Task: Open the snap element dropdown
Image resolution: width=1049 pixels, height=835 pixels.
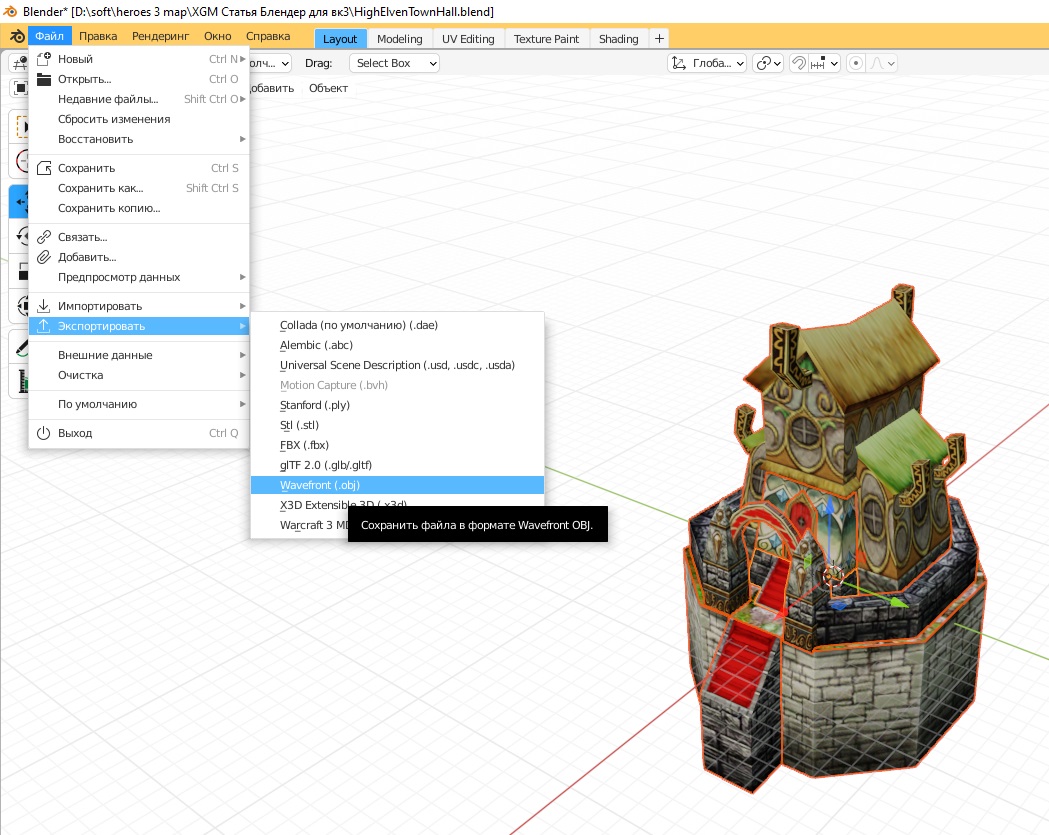Action: point(824,63)
